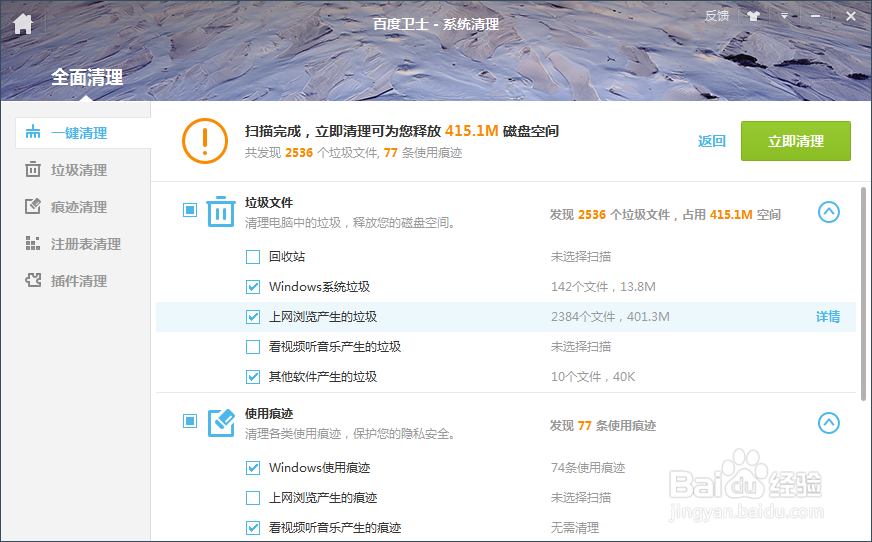Open 详情 for 上网浏览产生的垃圾
The width and height of the screenshot is (872, 542).
click(828, 317)
